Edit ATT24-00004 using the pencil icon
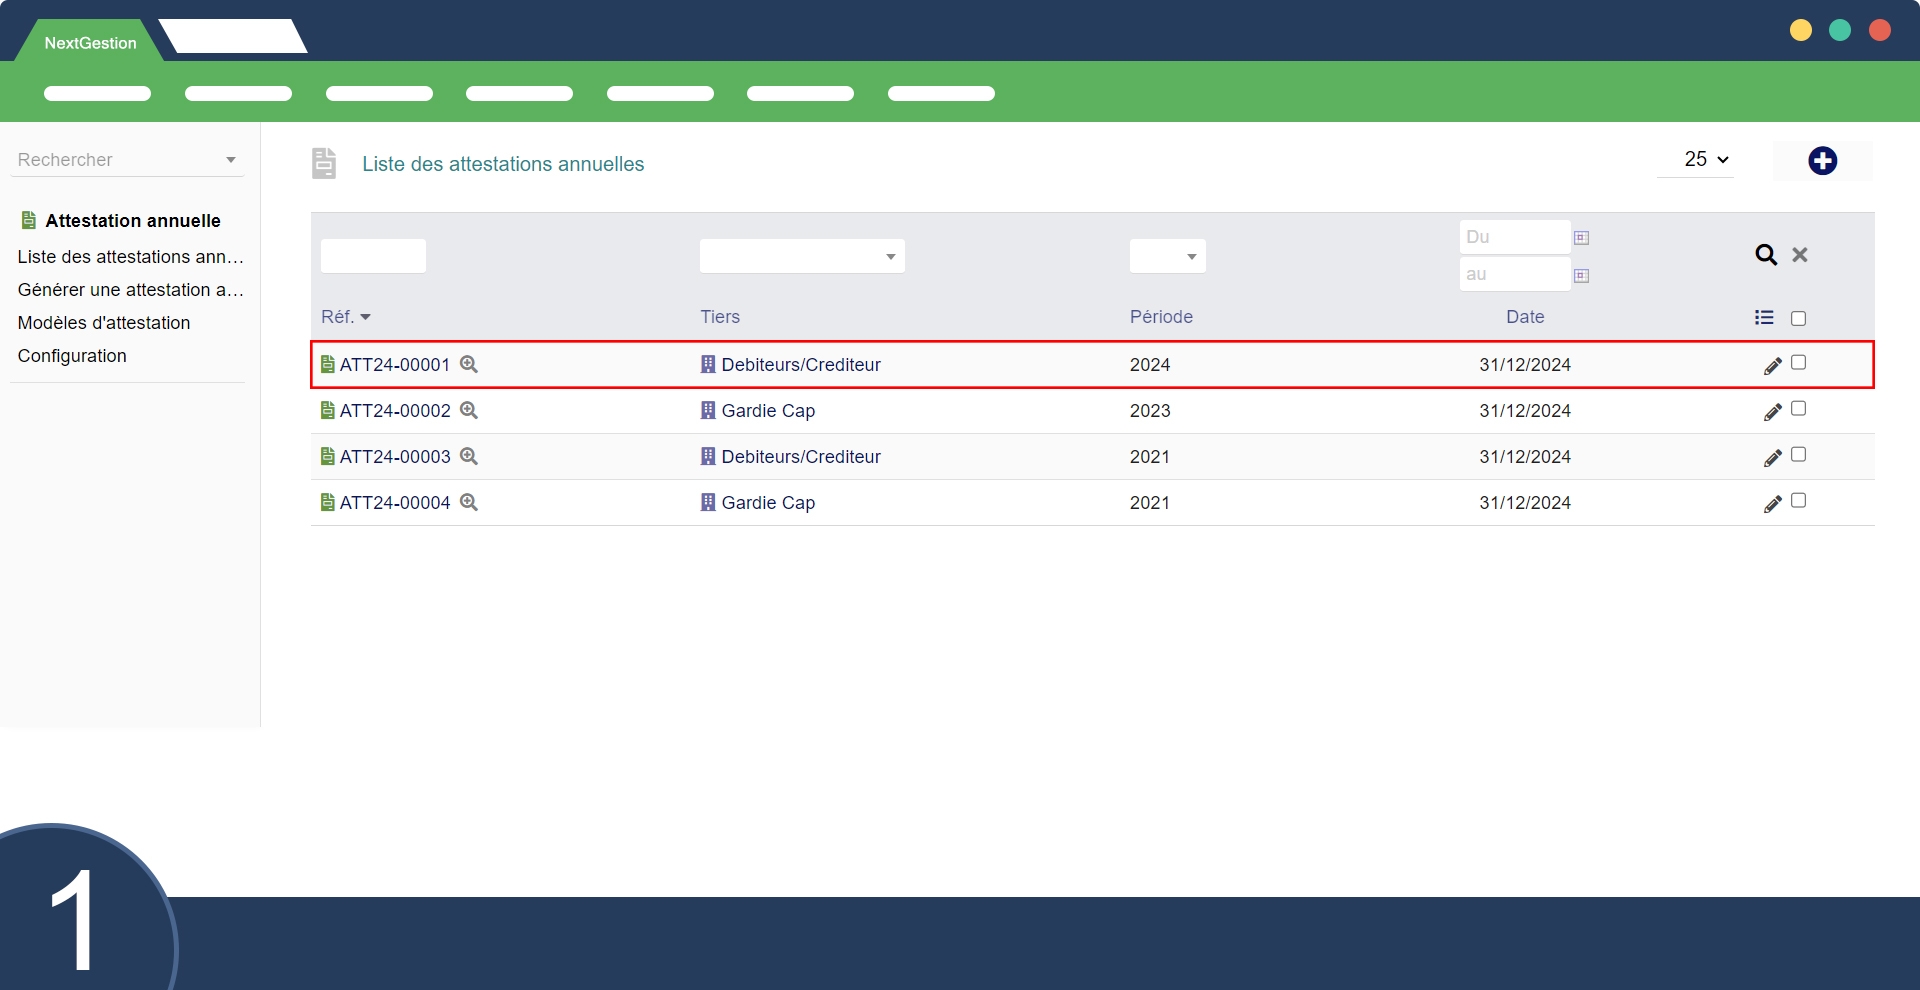Screen dimensions: 1920x990 [1772, 504]
